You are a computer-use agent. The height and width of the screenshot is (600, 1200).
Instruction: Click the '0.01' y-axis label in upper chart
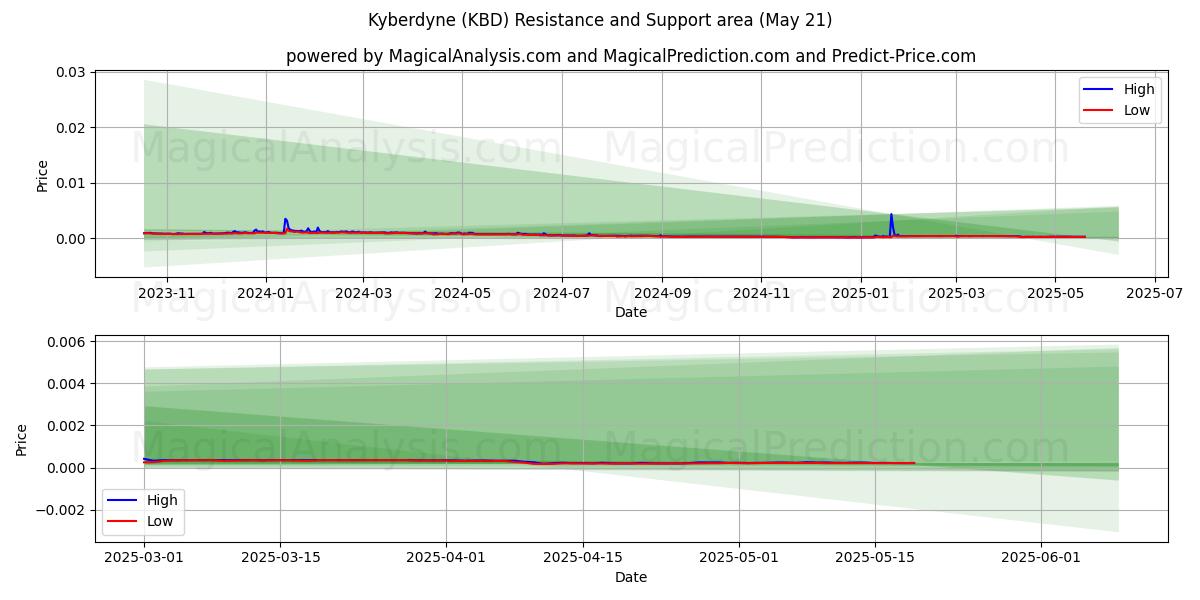[73, 183]
